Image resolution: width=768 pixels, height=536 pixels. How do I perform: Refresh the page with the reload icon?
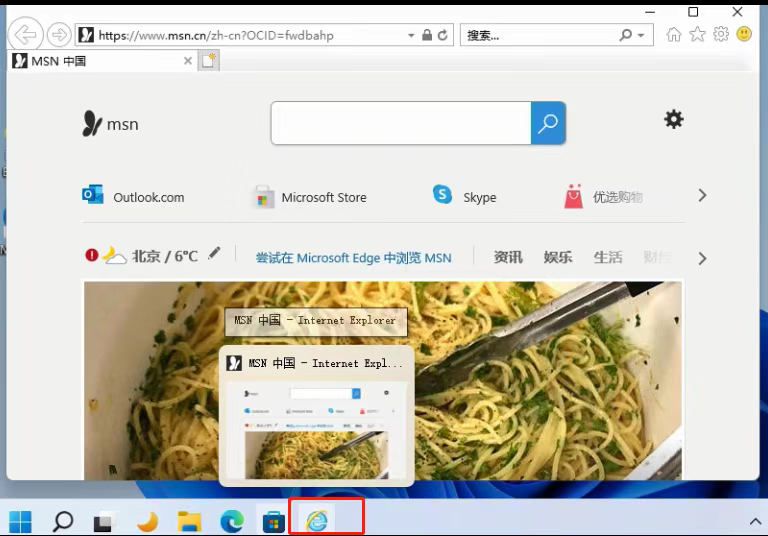point(442,35)
